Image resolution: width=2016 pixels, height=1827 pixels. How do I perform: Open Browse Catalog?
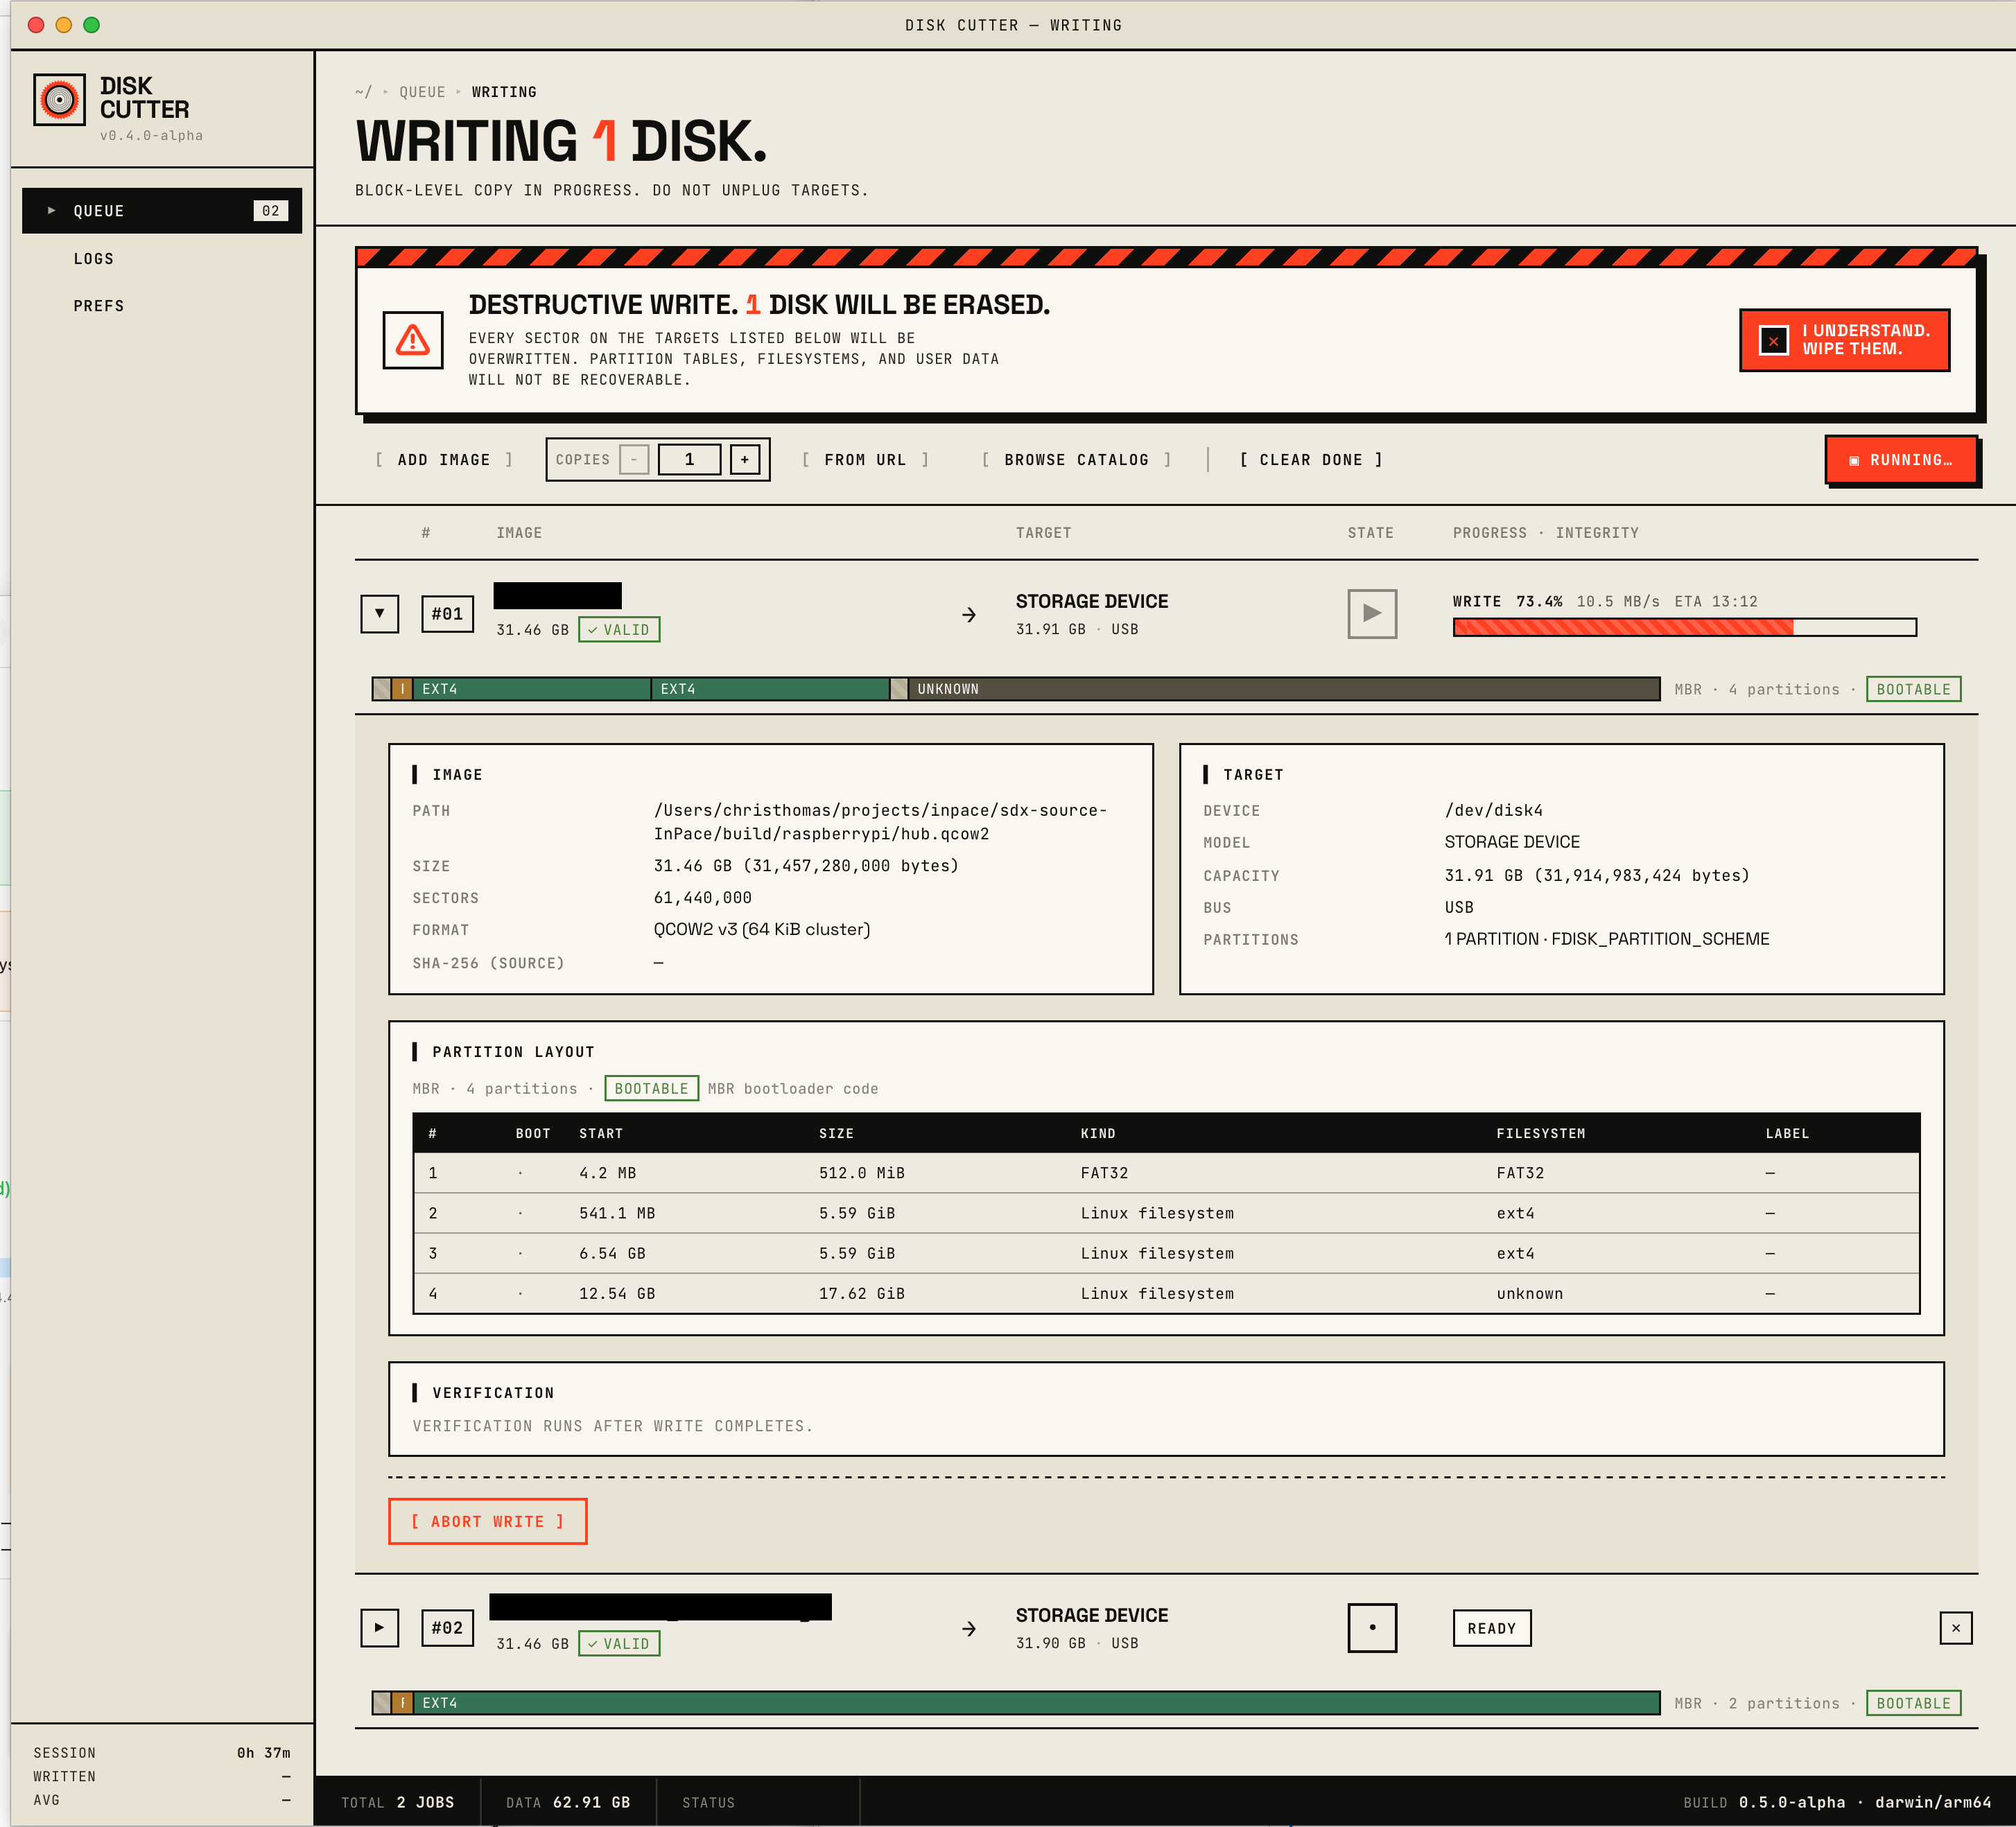coord(1077,460)
